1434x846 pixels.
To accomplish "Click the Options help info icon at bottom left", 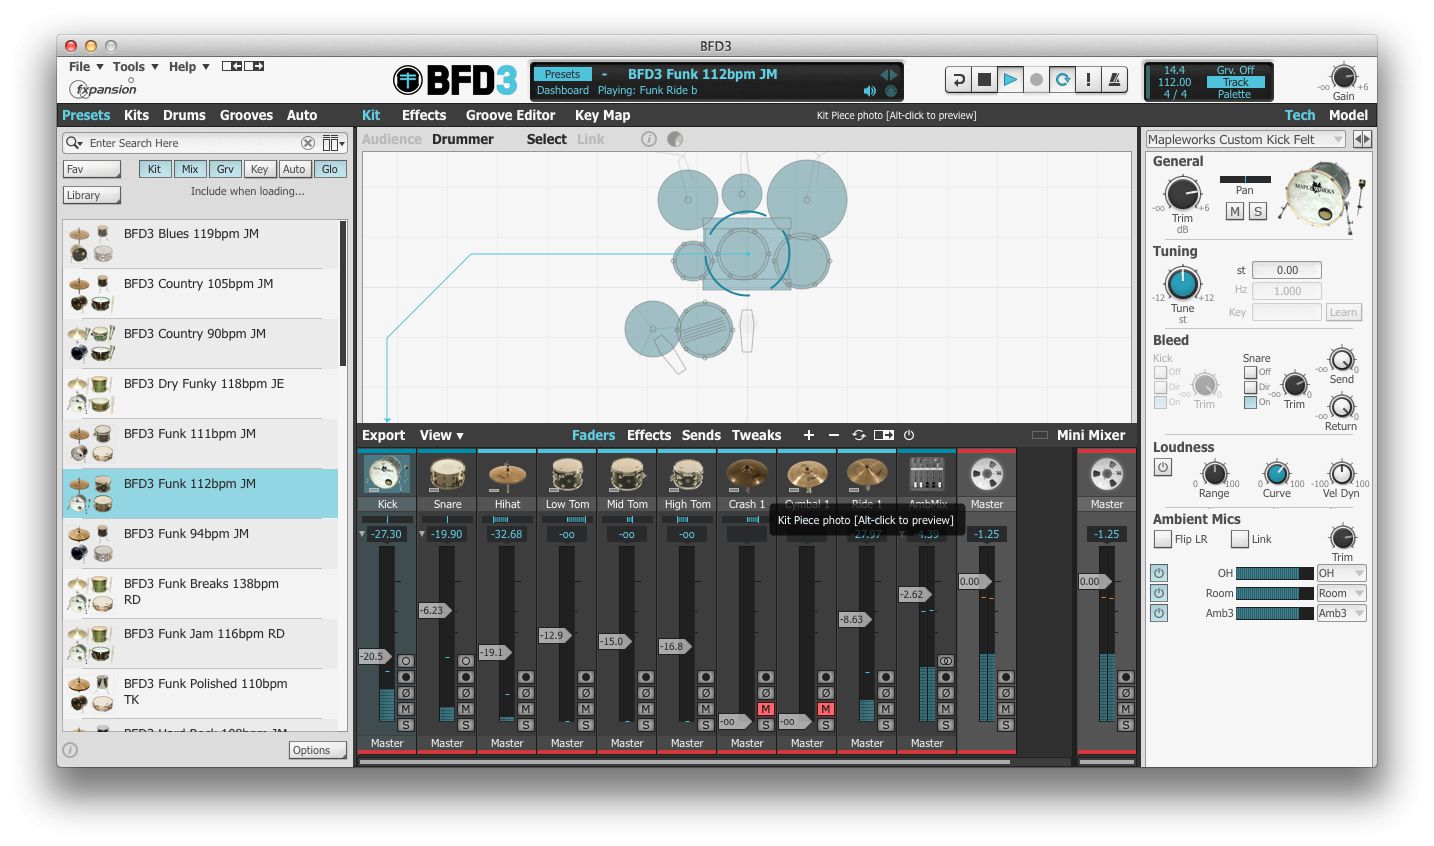I will (70, 750).
